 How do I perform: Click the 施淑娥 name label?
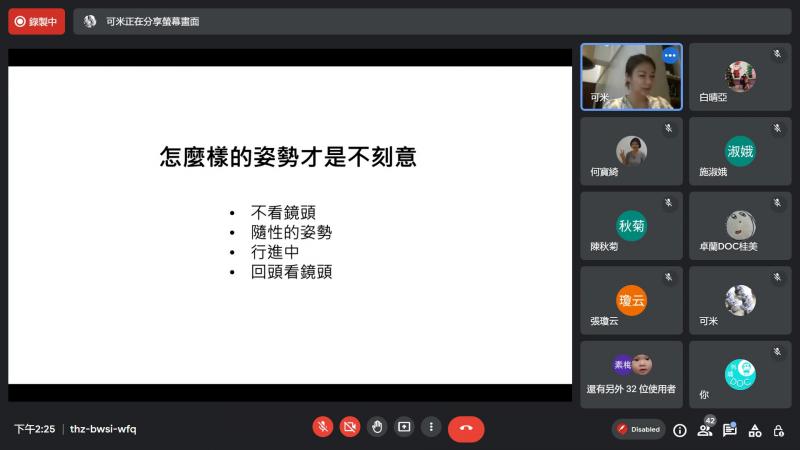point(713,172)
